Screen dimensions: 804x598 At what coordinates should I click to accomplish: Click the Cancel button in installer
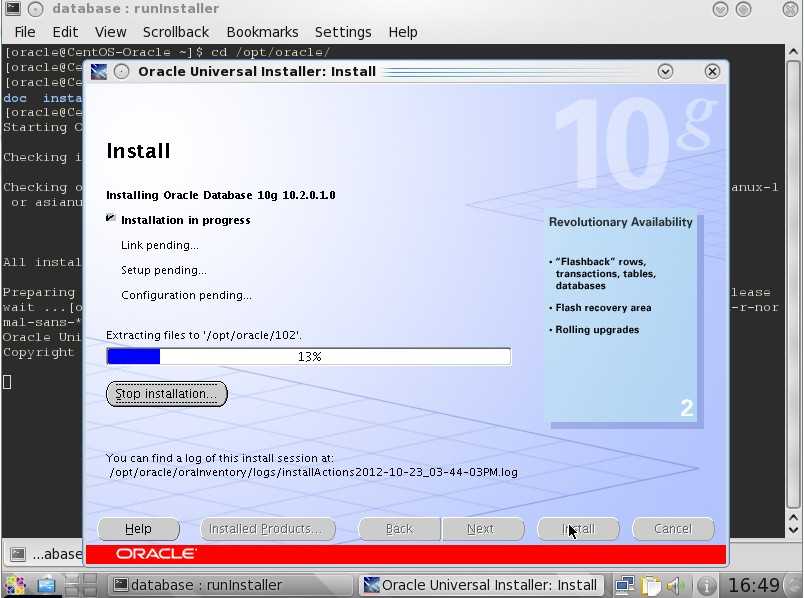[x=673, y=529]
